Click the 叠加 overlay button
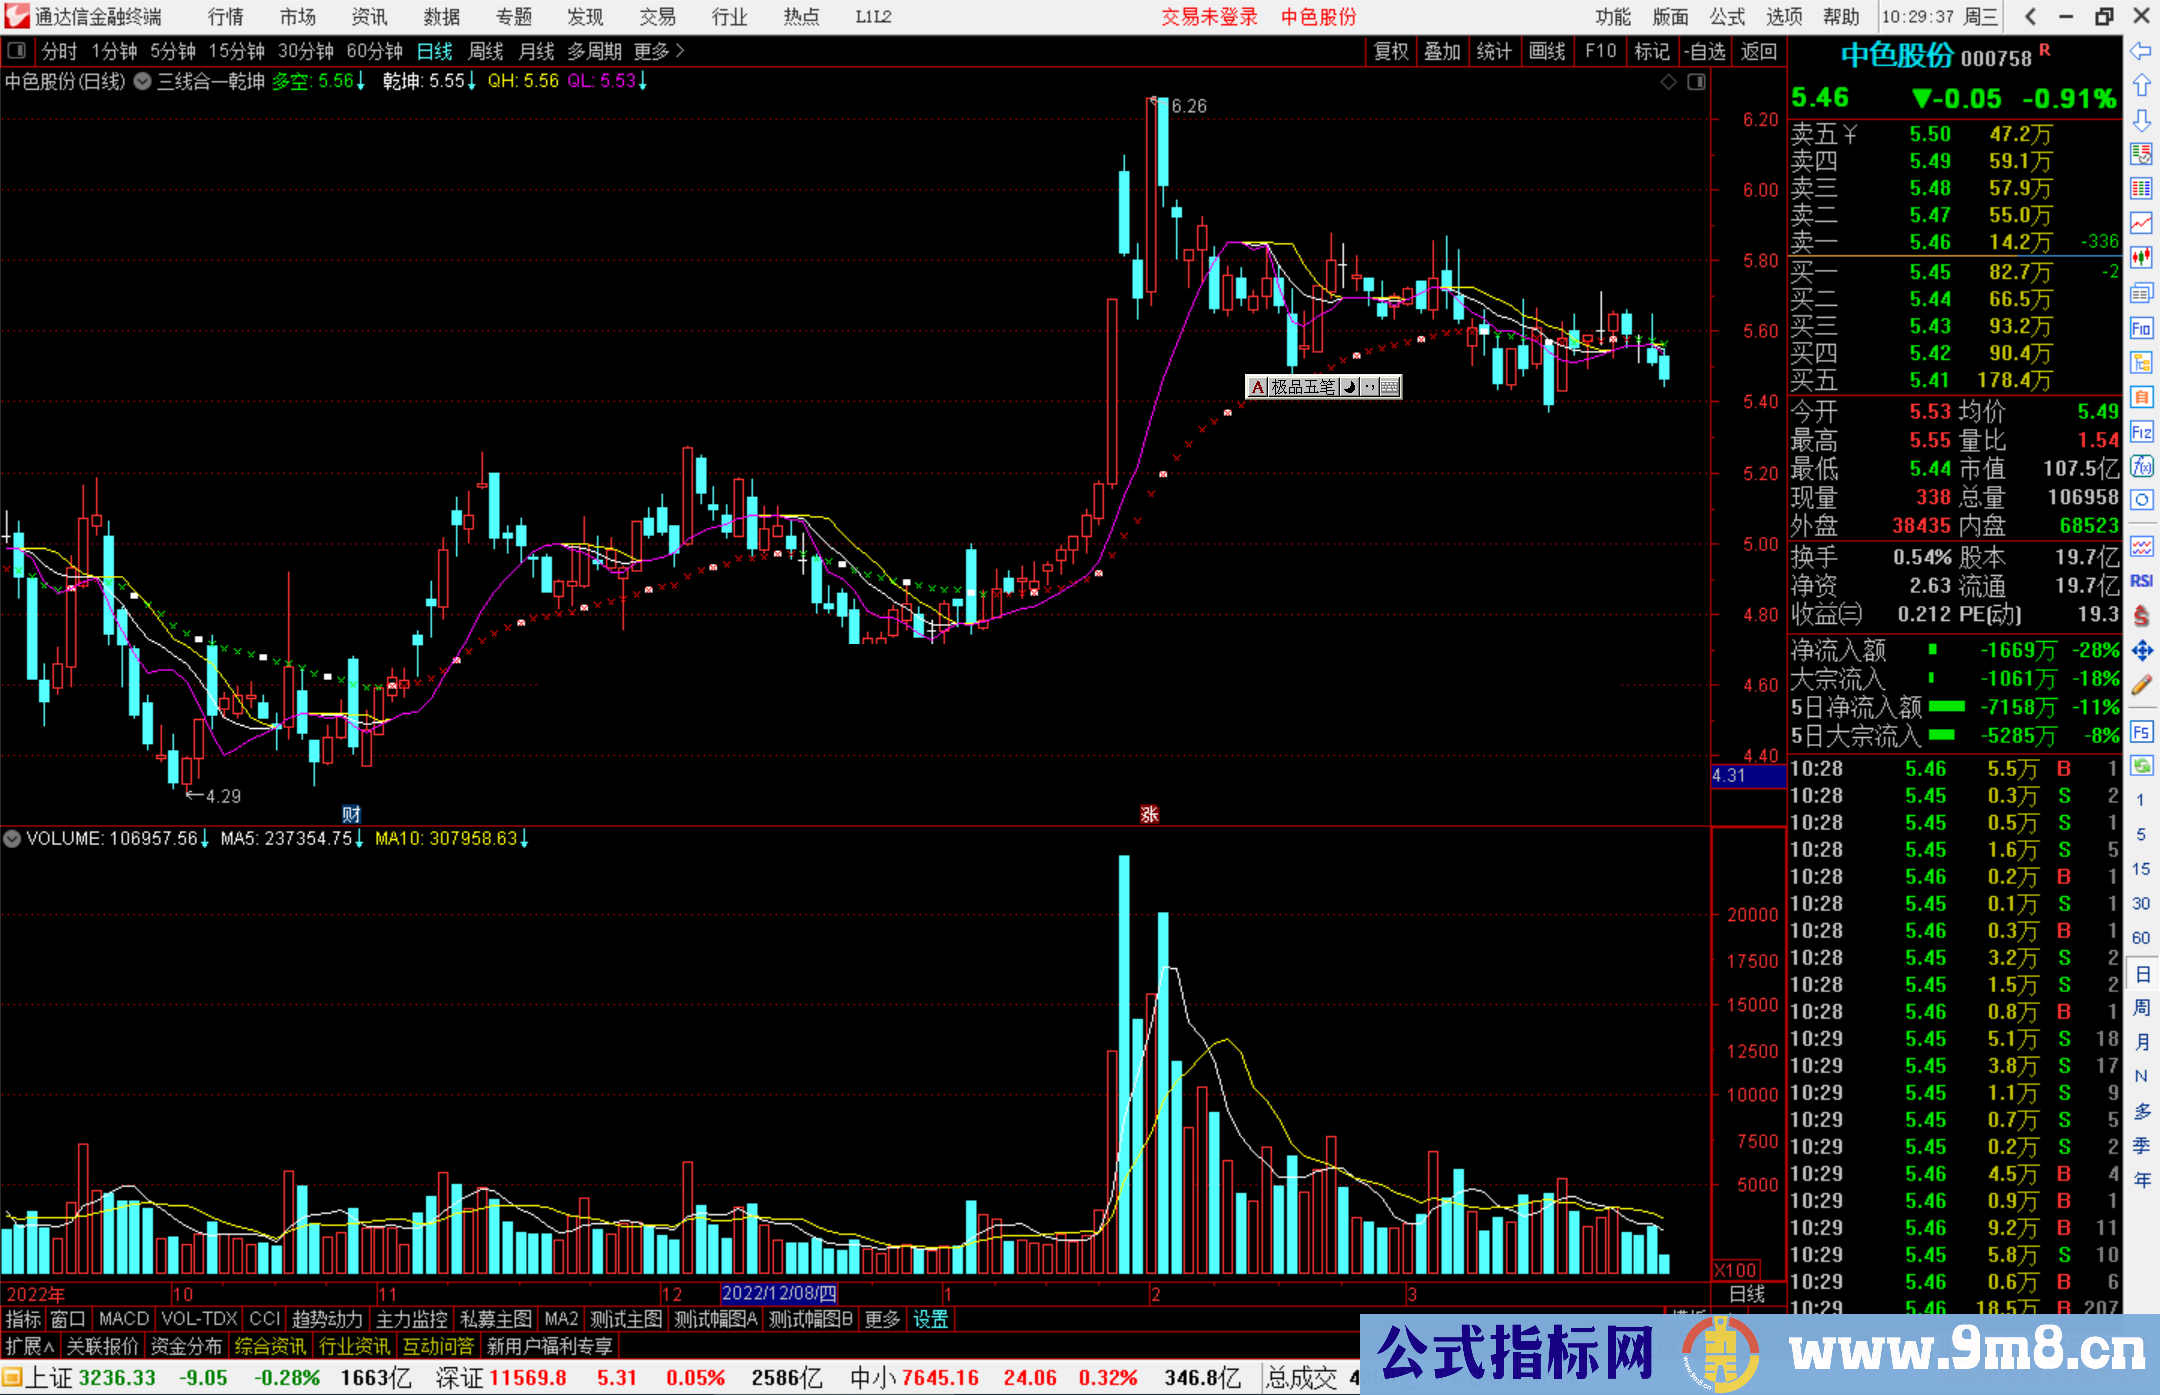 (1443, 51)
